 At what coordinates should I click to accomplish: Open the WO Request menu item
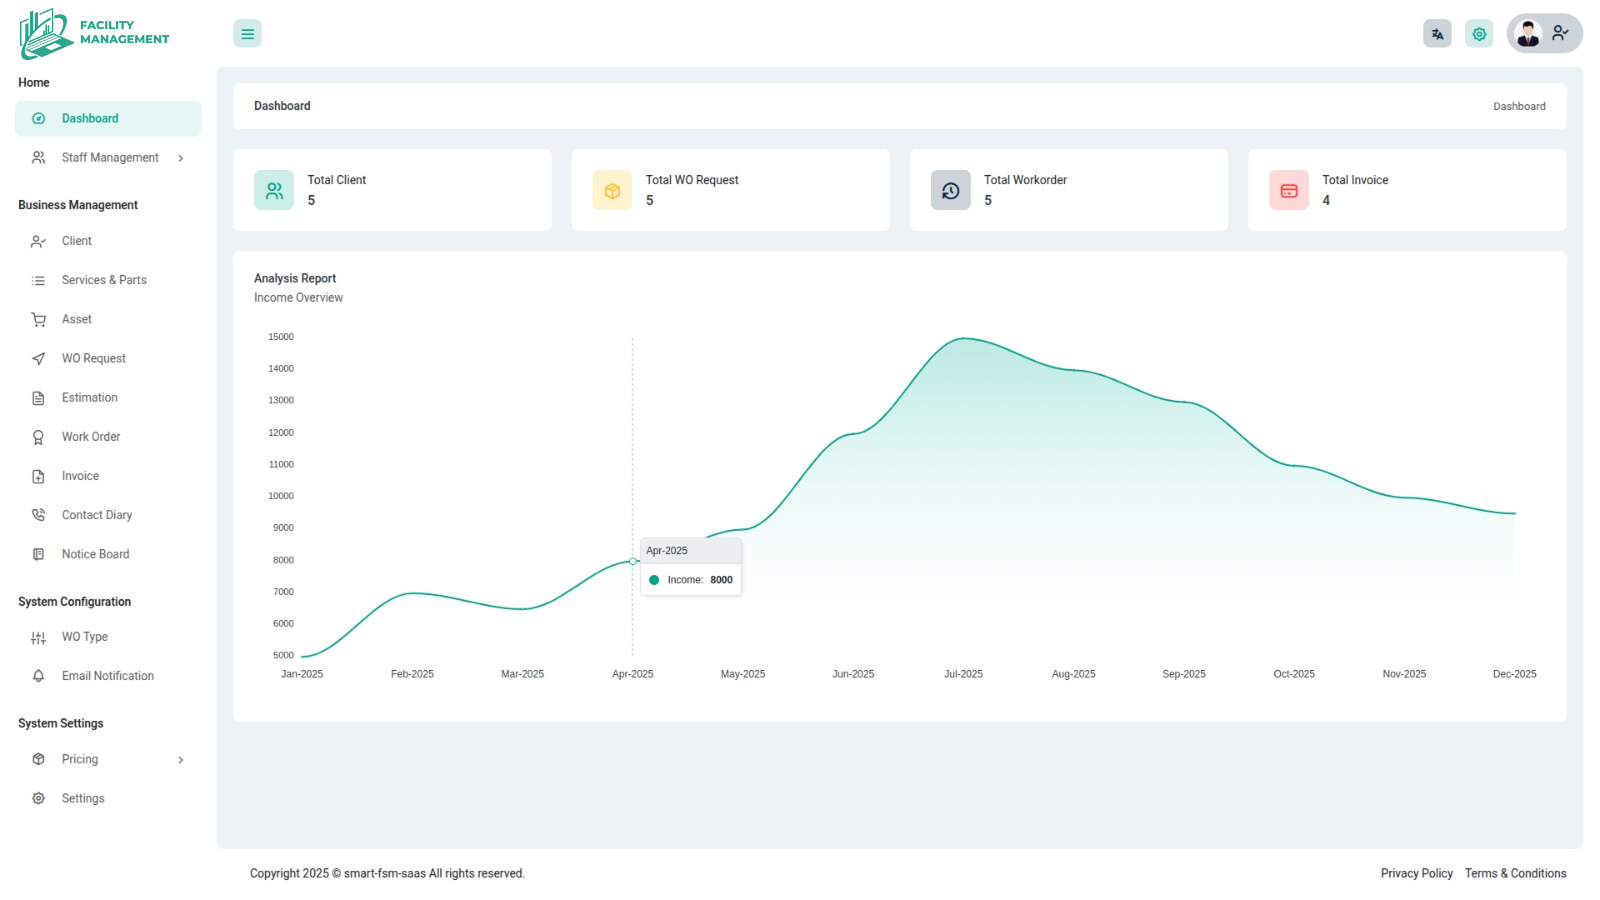pyautogui.click(x=93, y=358)
